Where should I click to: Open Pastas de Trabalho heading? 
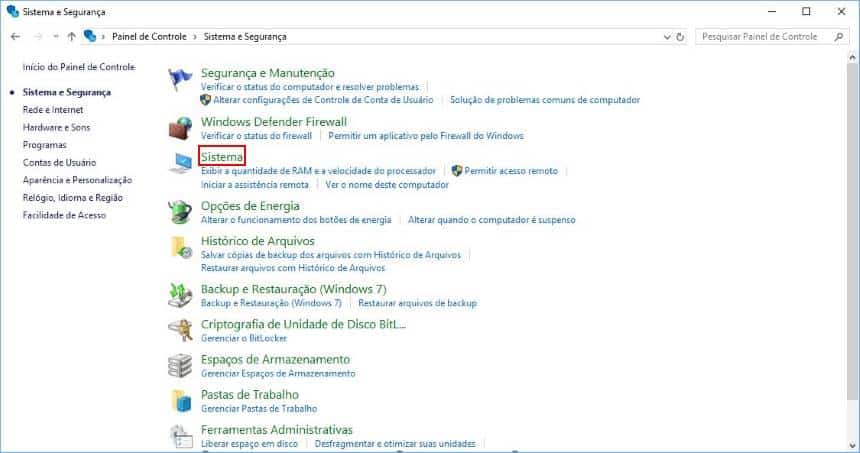click(x=250, y=394)
